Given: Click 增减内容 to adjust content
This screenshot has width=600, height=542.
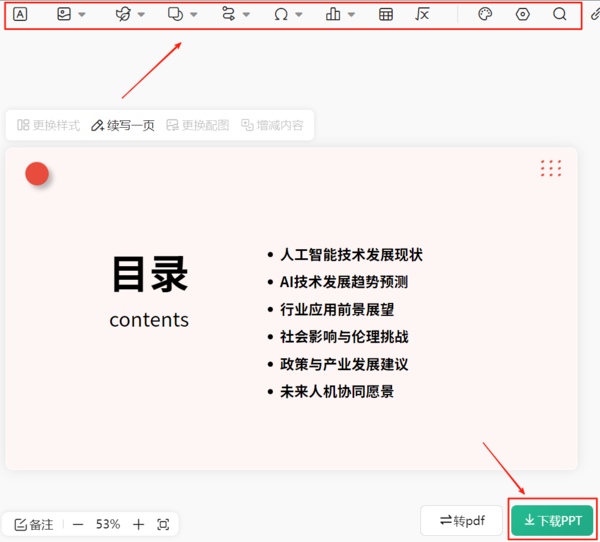Looking at the screenshot, I should [x=272, y=125].
